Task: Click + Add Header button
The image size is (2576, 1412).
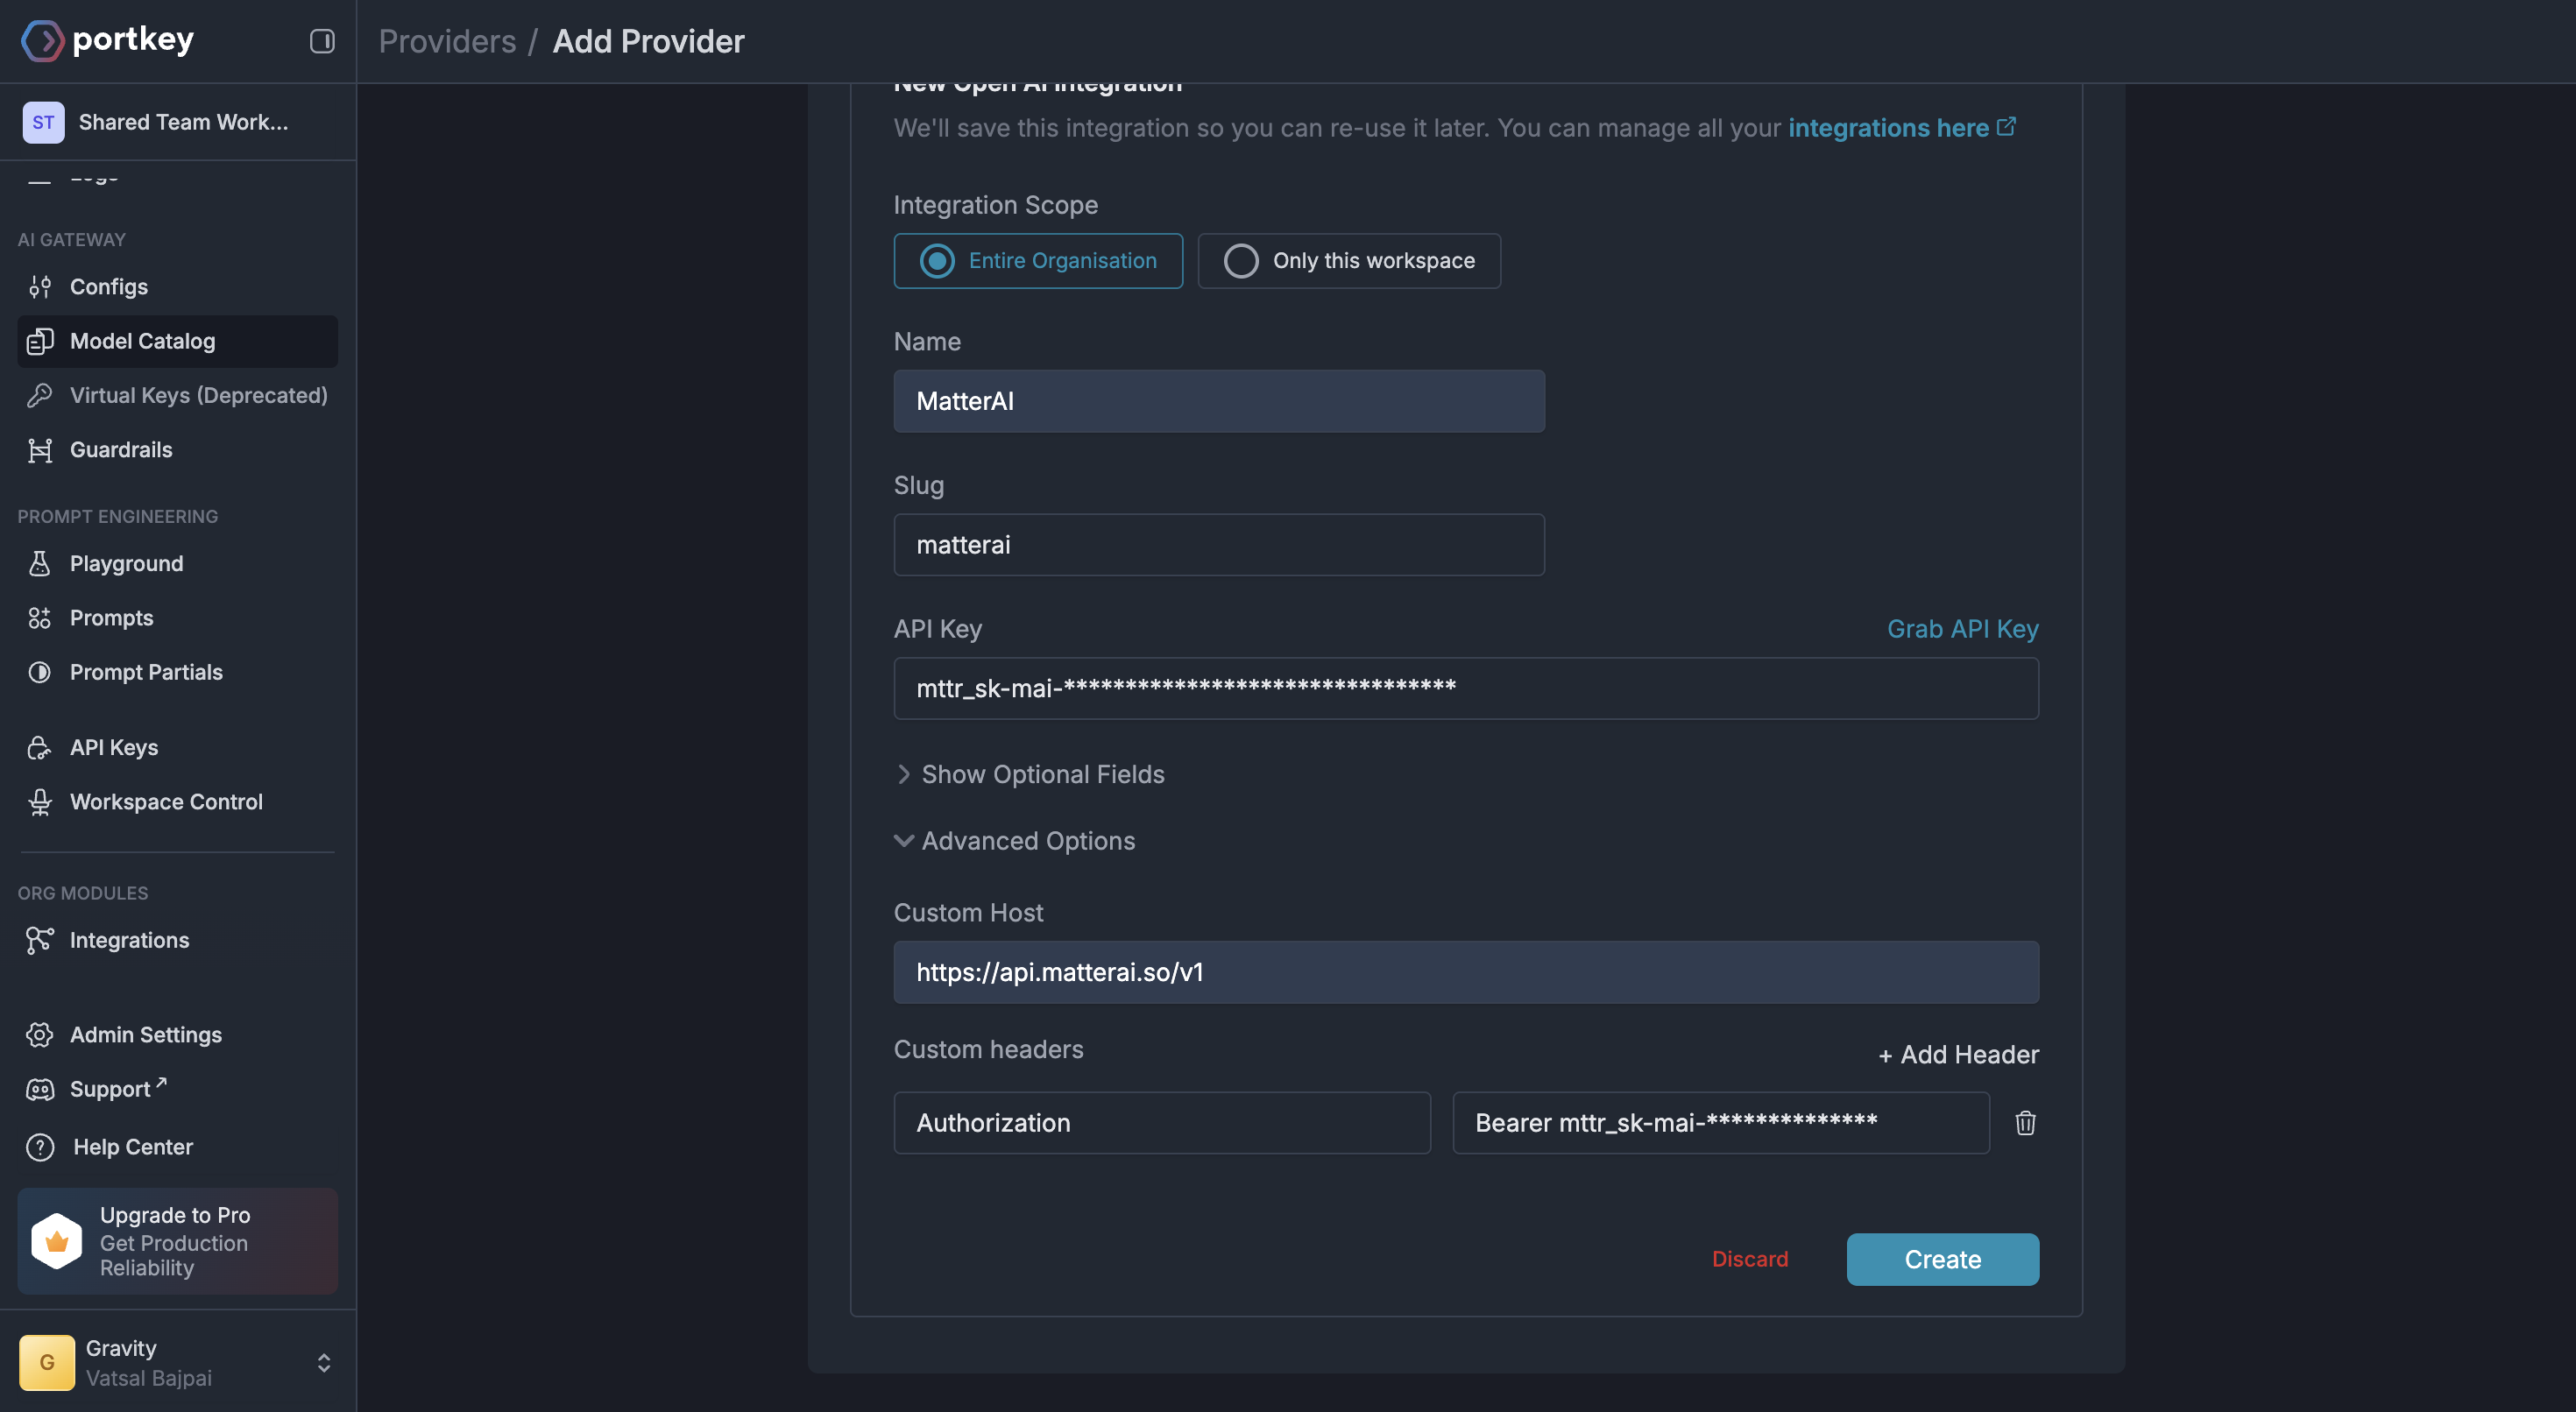Action: point(1958,1055)
